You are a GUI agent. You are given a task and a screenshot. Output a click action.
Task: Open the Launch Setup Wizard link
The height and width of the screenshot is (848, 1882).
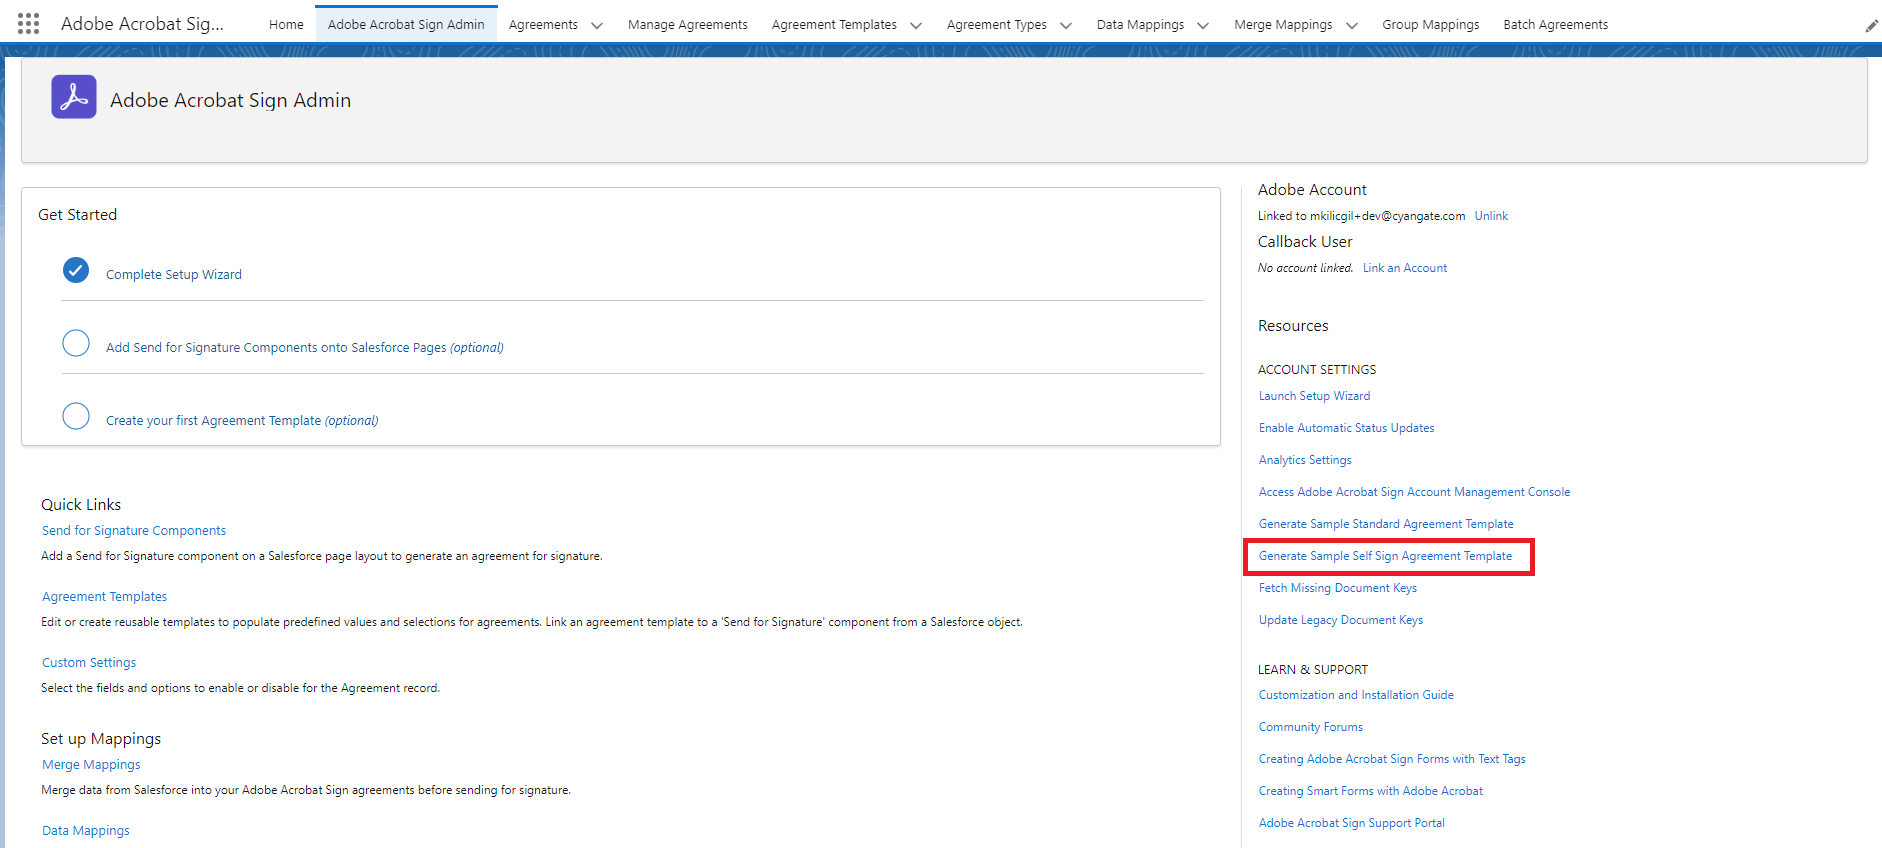[1314, 396]
